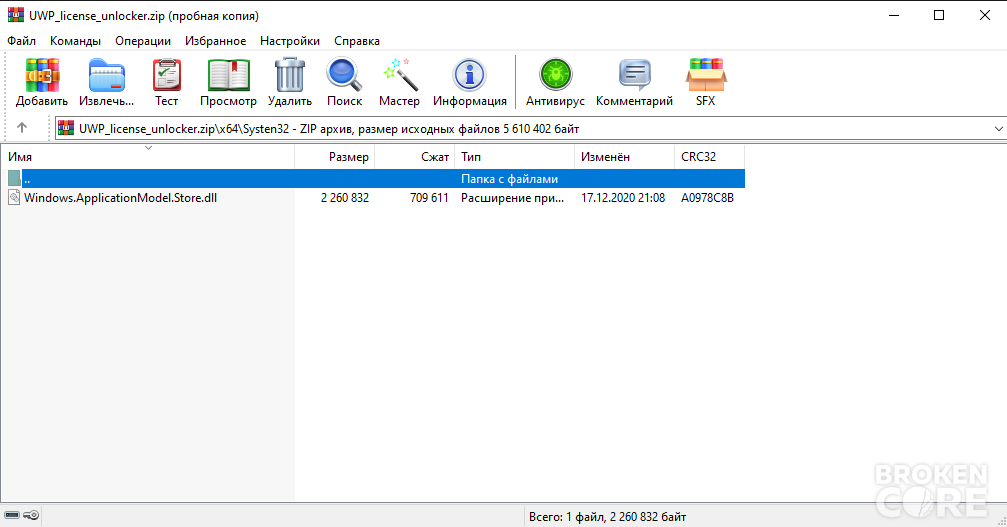Click CRC value A0978C8B cell

click(707, 198)
